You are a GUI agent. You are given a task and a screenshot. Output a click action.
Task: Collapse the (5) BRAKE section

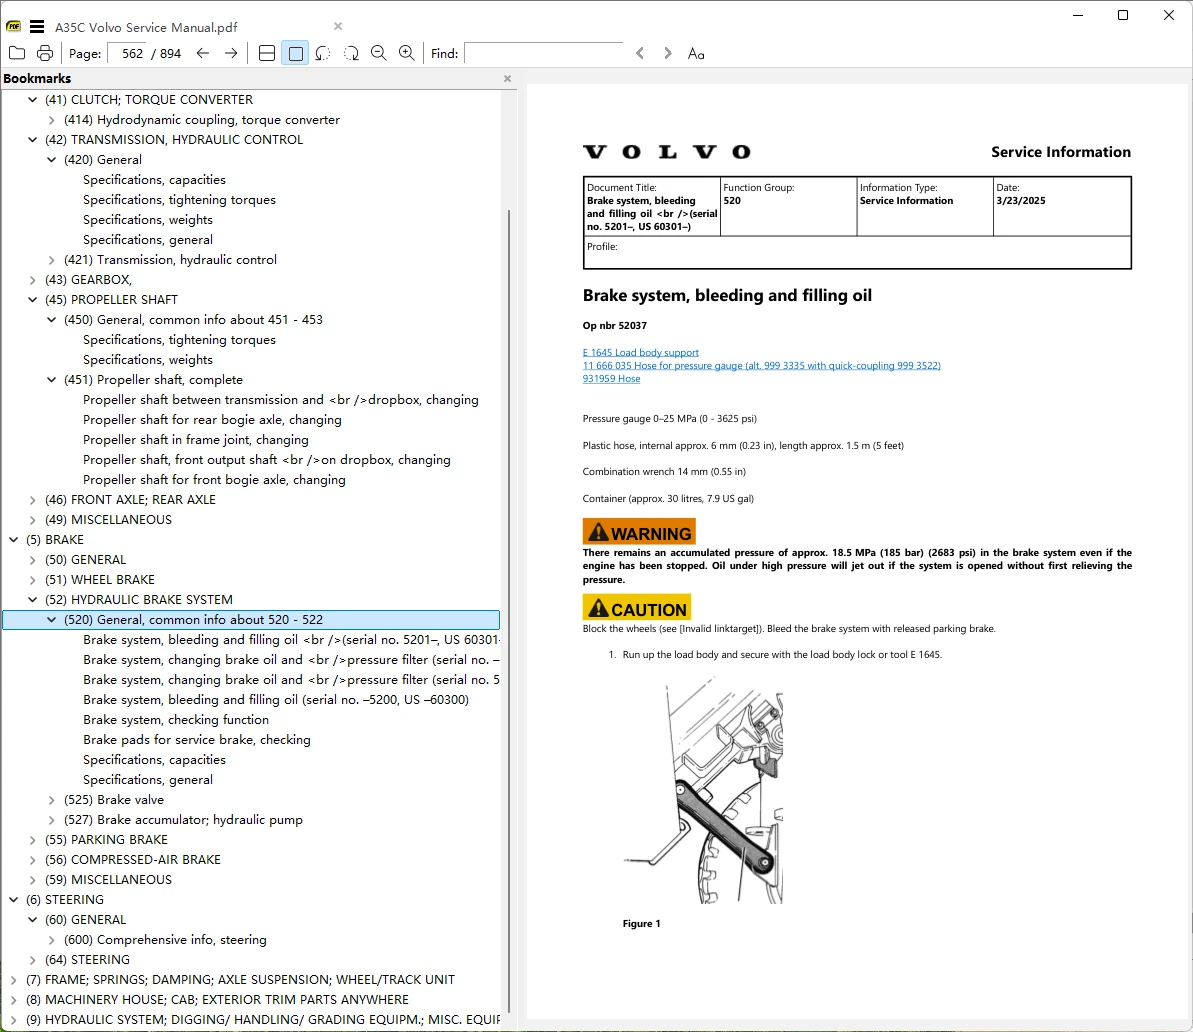pos(14,540)
